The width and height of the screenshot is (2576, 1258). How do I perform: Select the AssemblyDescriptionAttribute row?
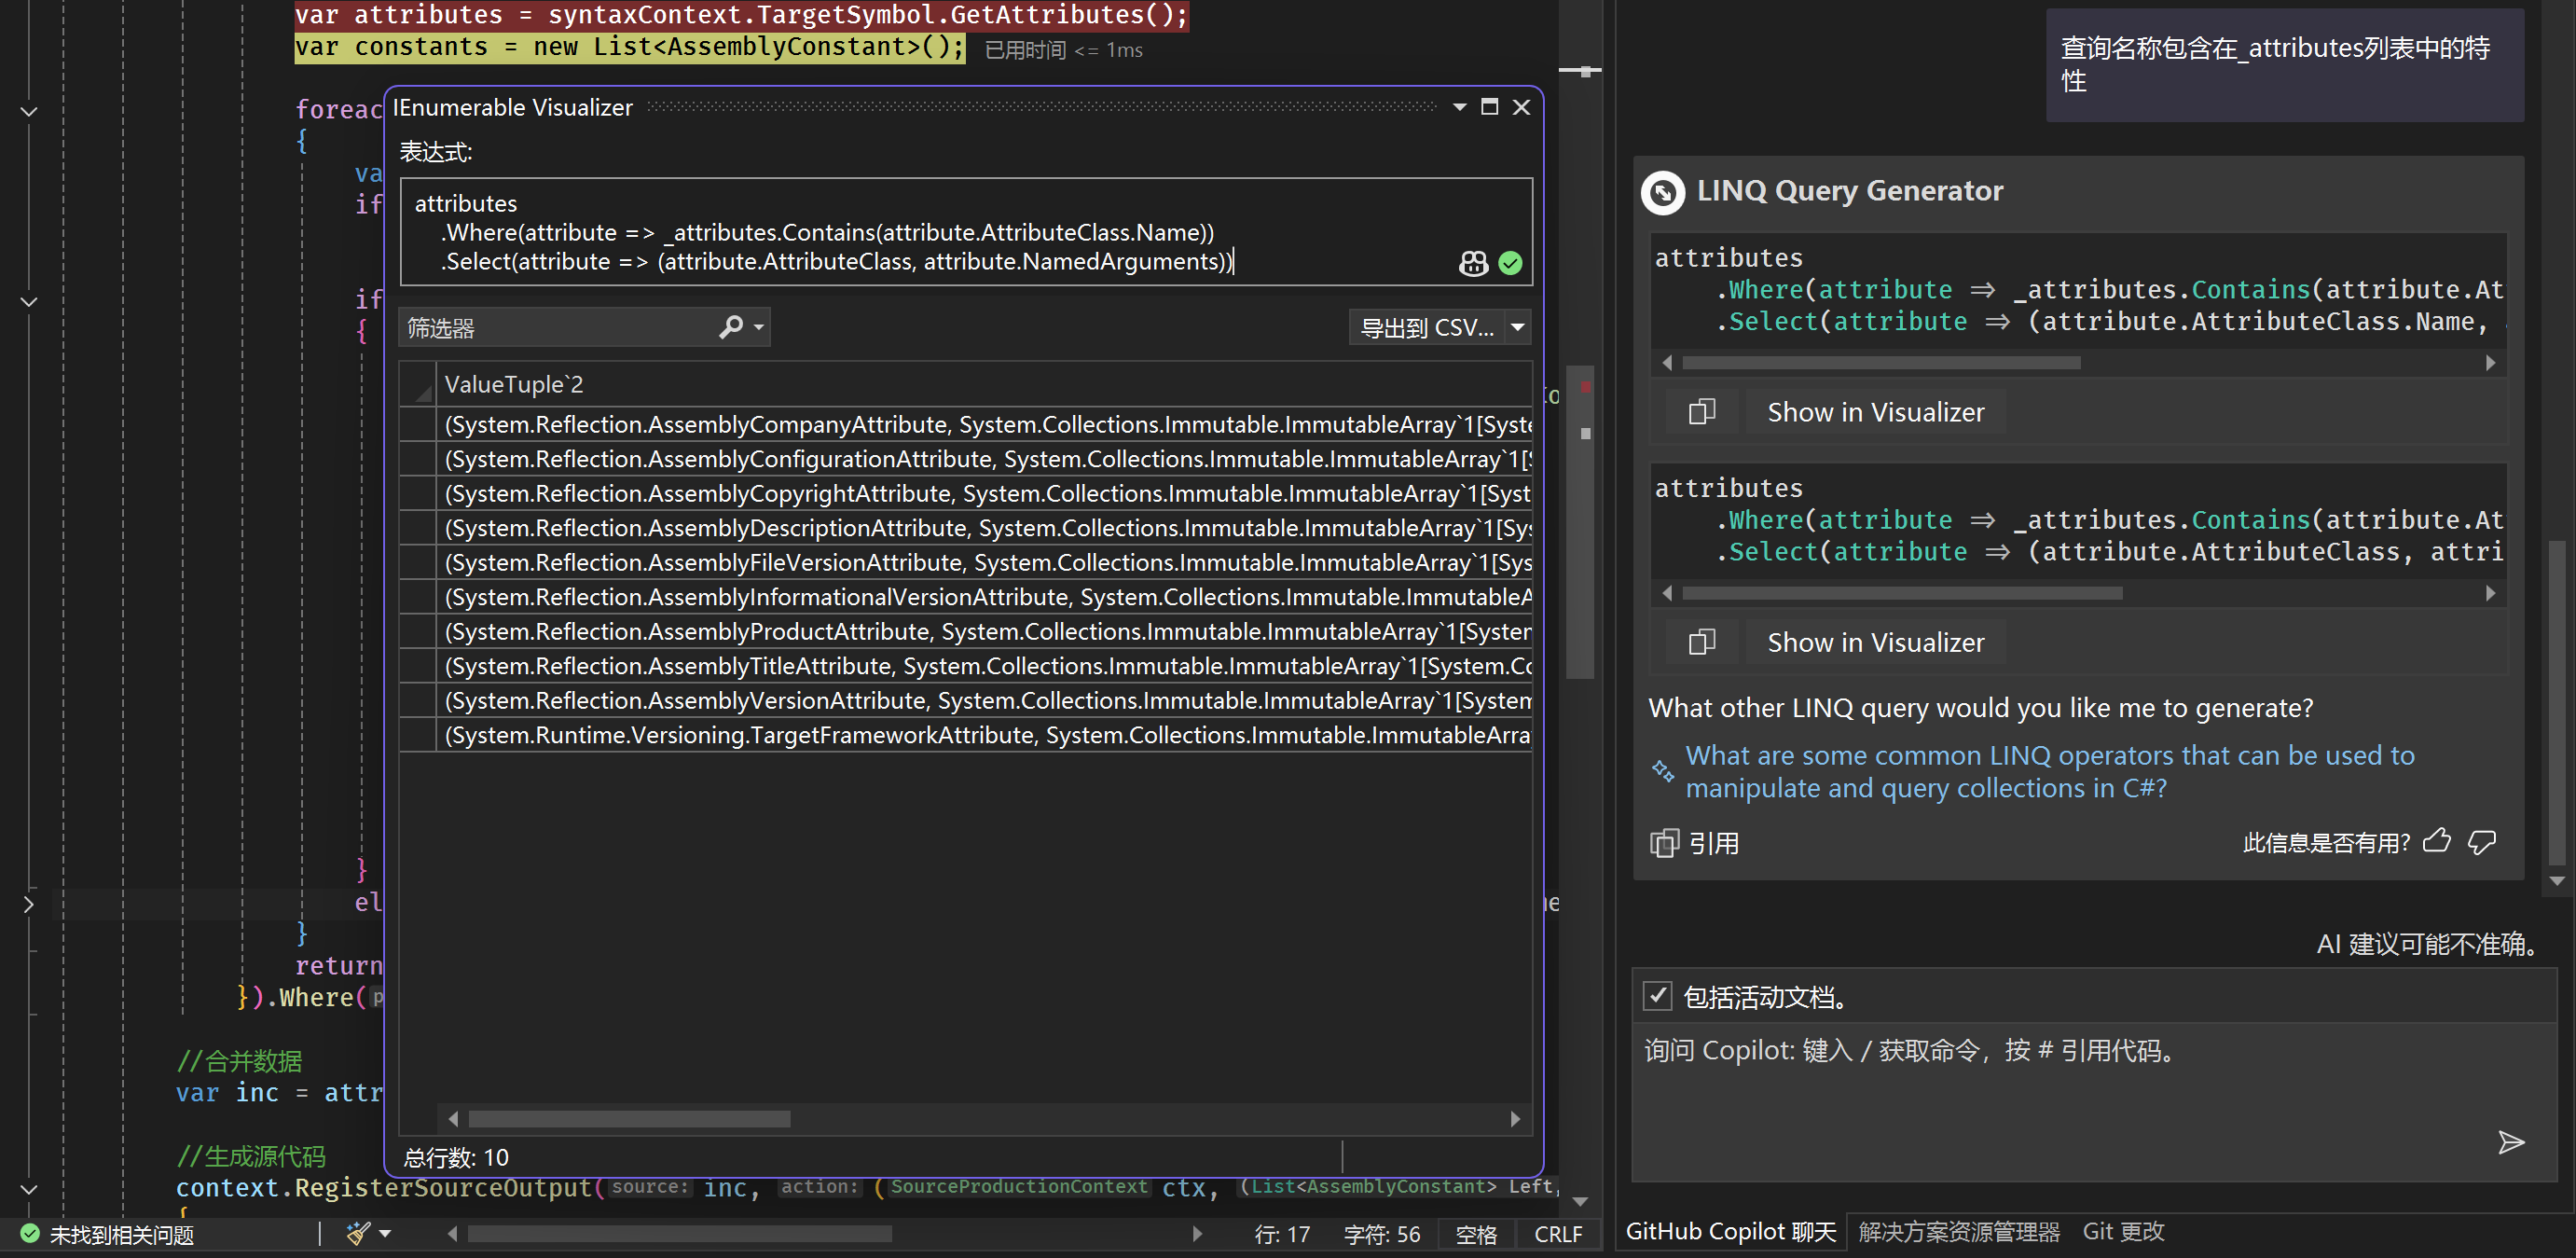984,528
